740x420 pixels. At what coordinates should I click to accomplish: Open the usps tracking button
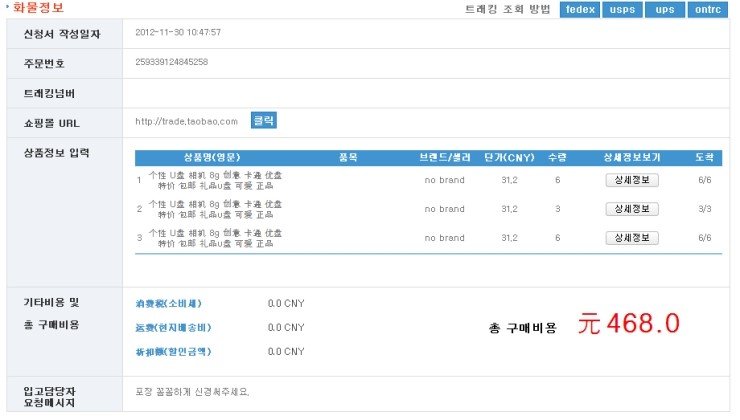tap(622, 9)
